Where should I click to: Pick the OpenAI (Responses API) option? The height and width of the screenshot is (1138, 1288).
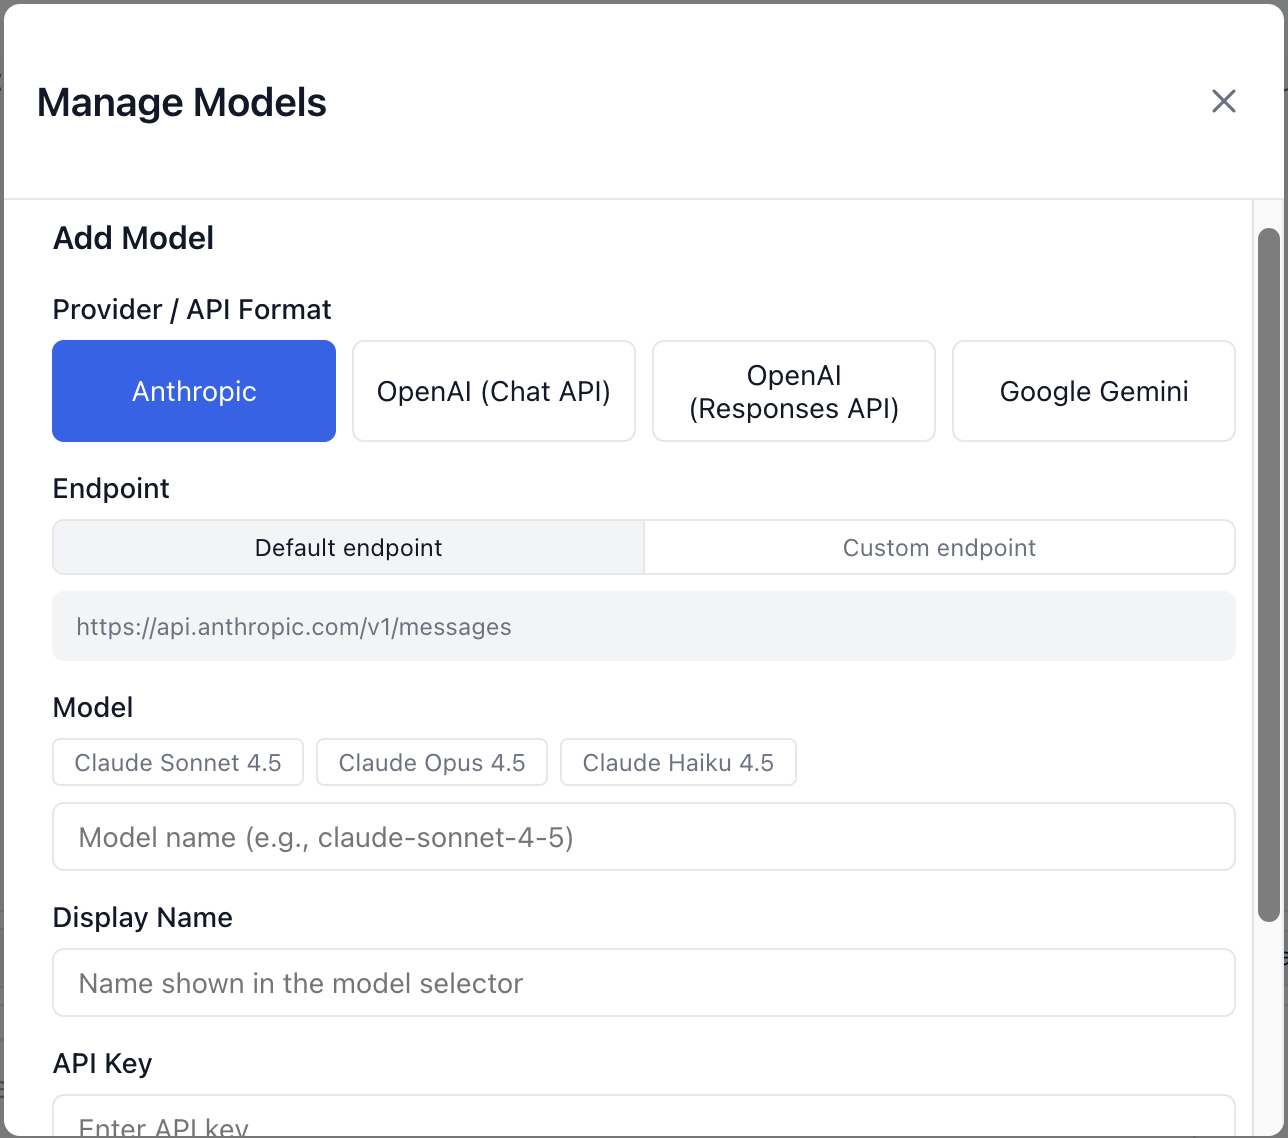(794, 391)
